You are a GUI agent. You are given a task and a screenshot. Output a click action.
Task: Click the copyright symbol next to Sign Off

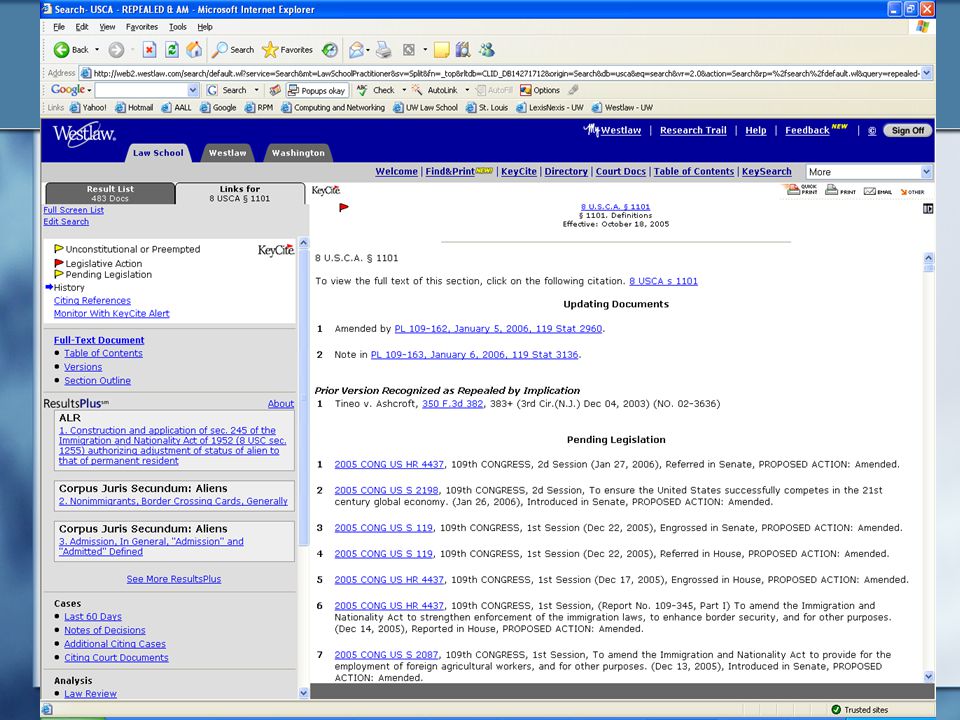[872, 131]
